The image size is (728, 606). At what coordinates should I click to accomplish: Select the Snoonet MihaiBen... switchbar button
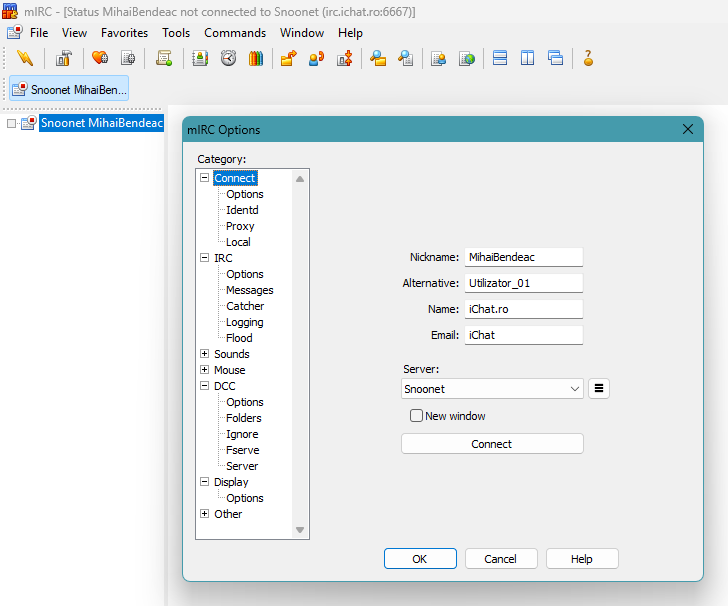coord(69,89)
